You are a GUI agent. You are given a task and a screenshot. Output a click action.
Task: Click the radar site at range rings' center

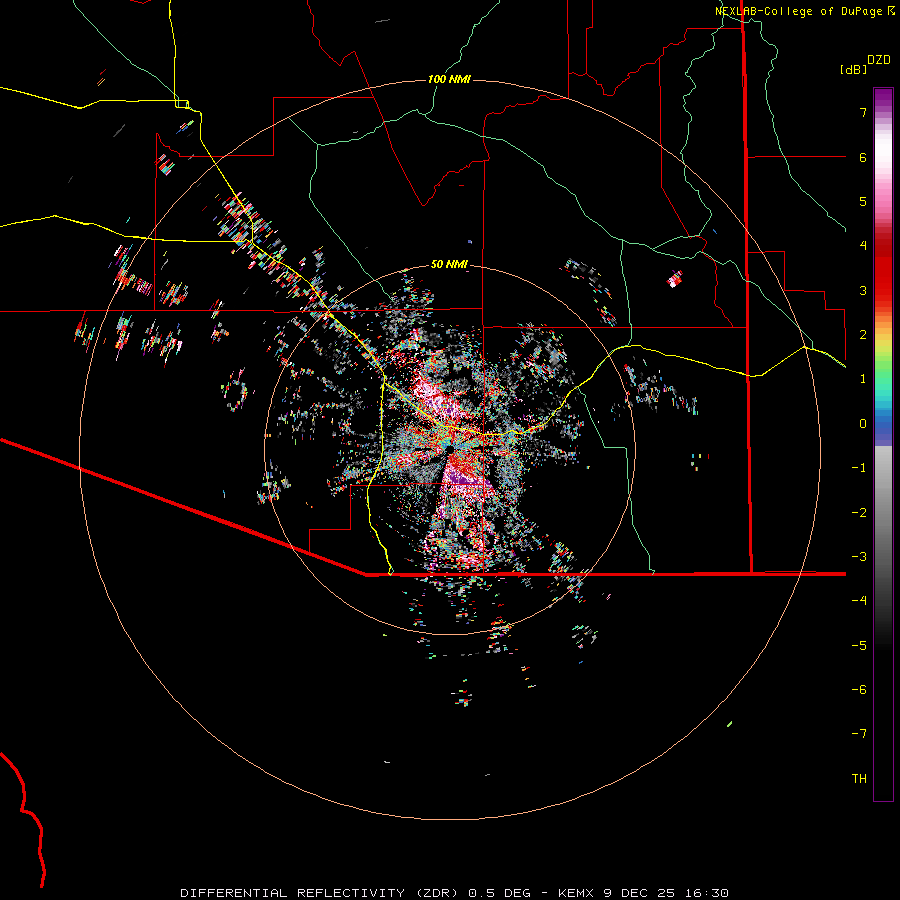point(450,449)
